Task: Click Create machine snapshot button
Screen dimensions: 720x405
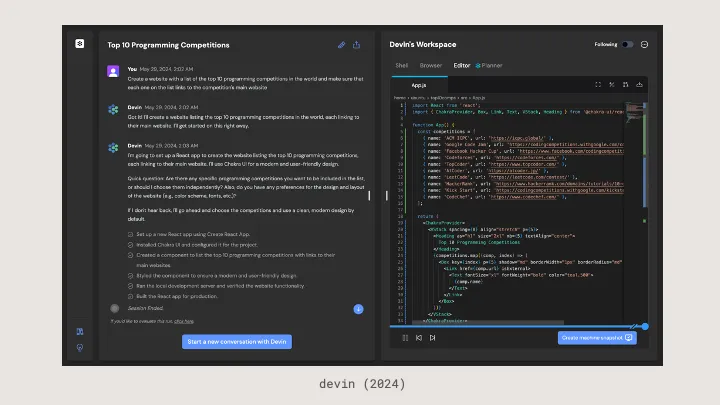Action: tap(597, 338)
